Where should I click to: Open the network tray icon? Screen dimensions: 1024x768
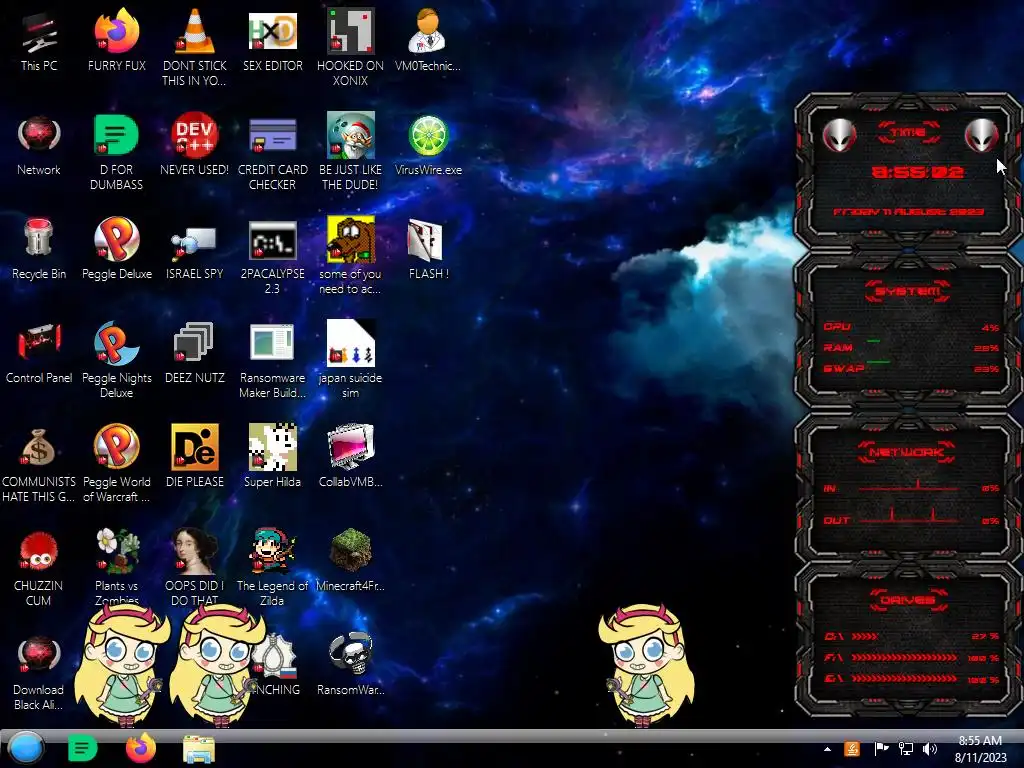(906, 749)
